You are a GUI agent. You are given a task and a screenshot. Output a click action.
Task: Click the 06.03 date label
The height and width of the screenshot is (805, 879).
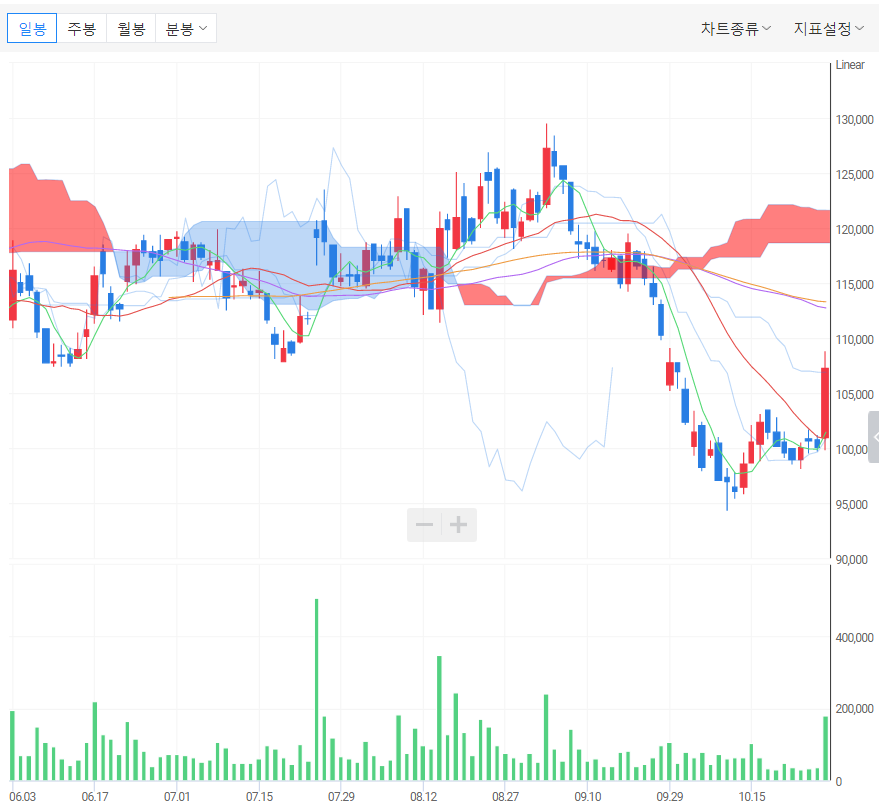22,796
